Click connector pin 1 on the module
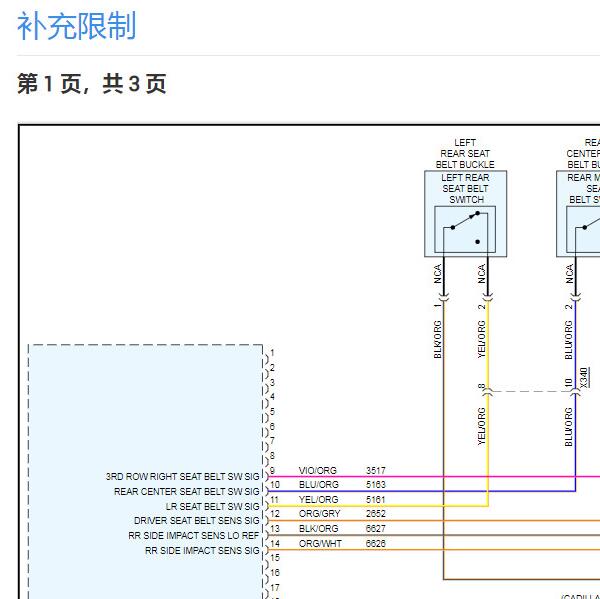600x599 pixels. 272,353
